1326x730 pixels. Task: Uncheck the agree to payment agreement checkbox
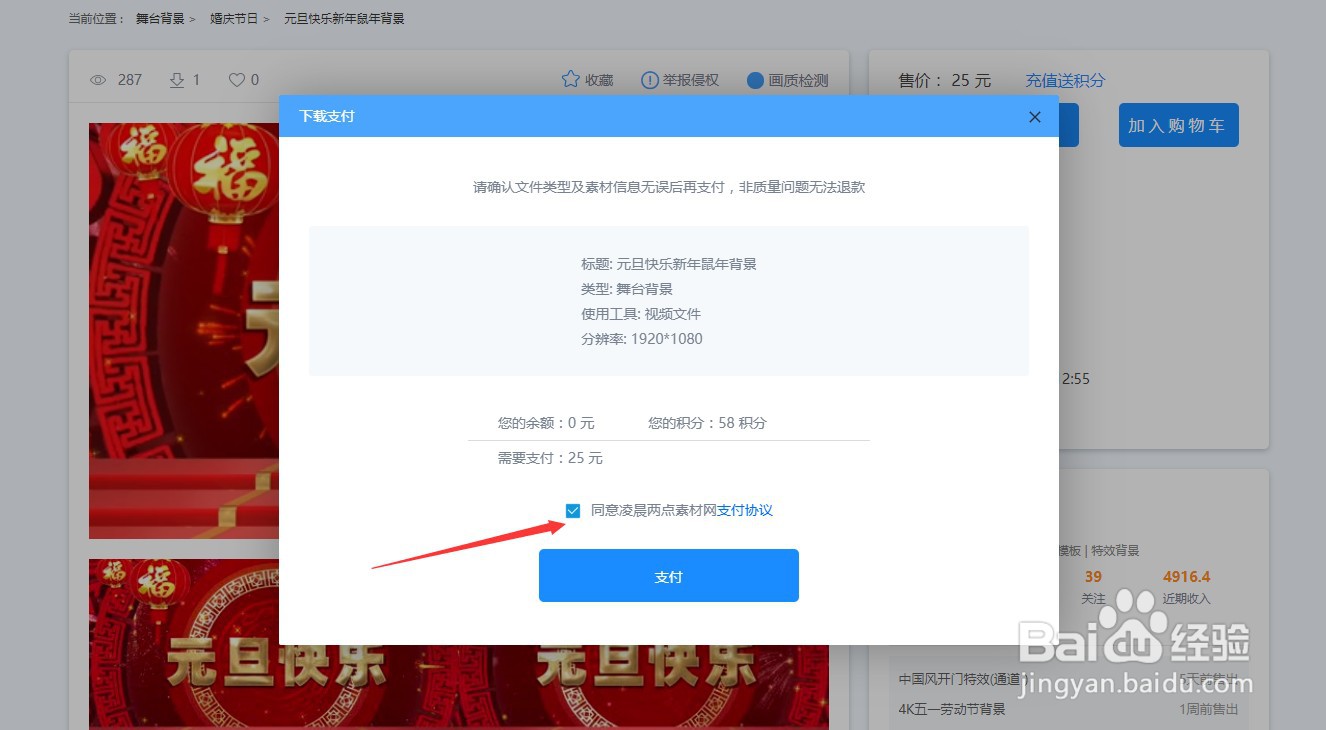coord(573,511)
